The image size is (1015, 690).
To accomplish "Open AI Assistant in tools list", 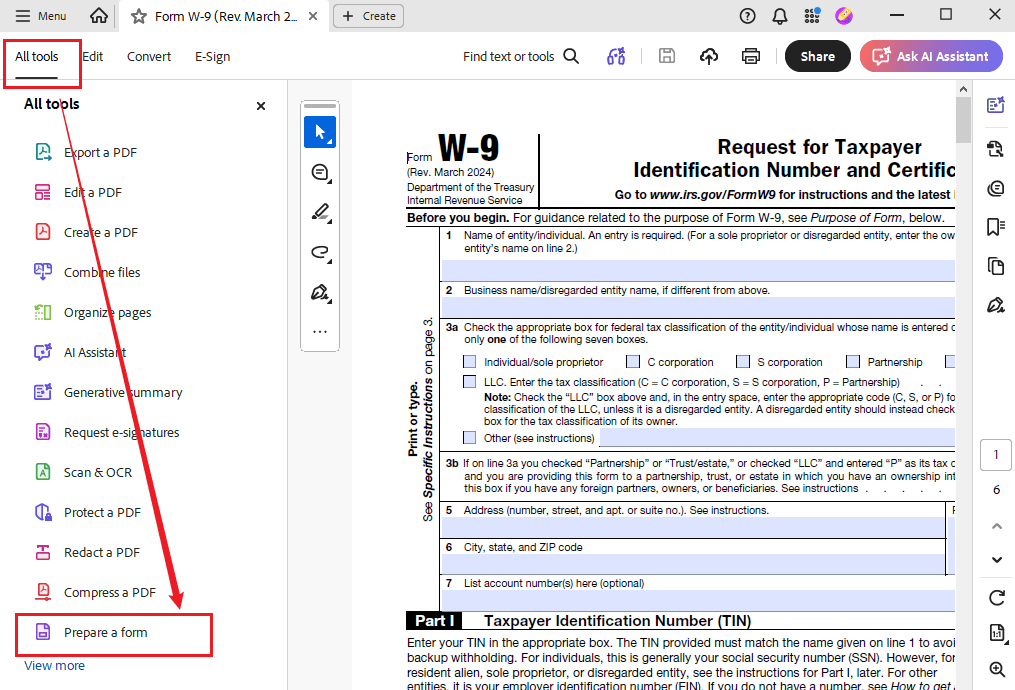I will pyautogui.click(x=80, y=353).
